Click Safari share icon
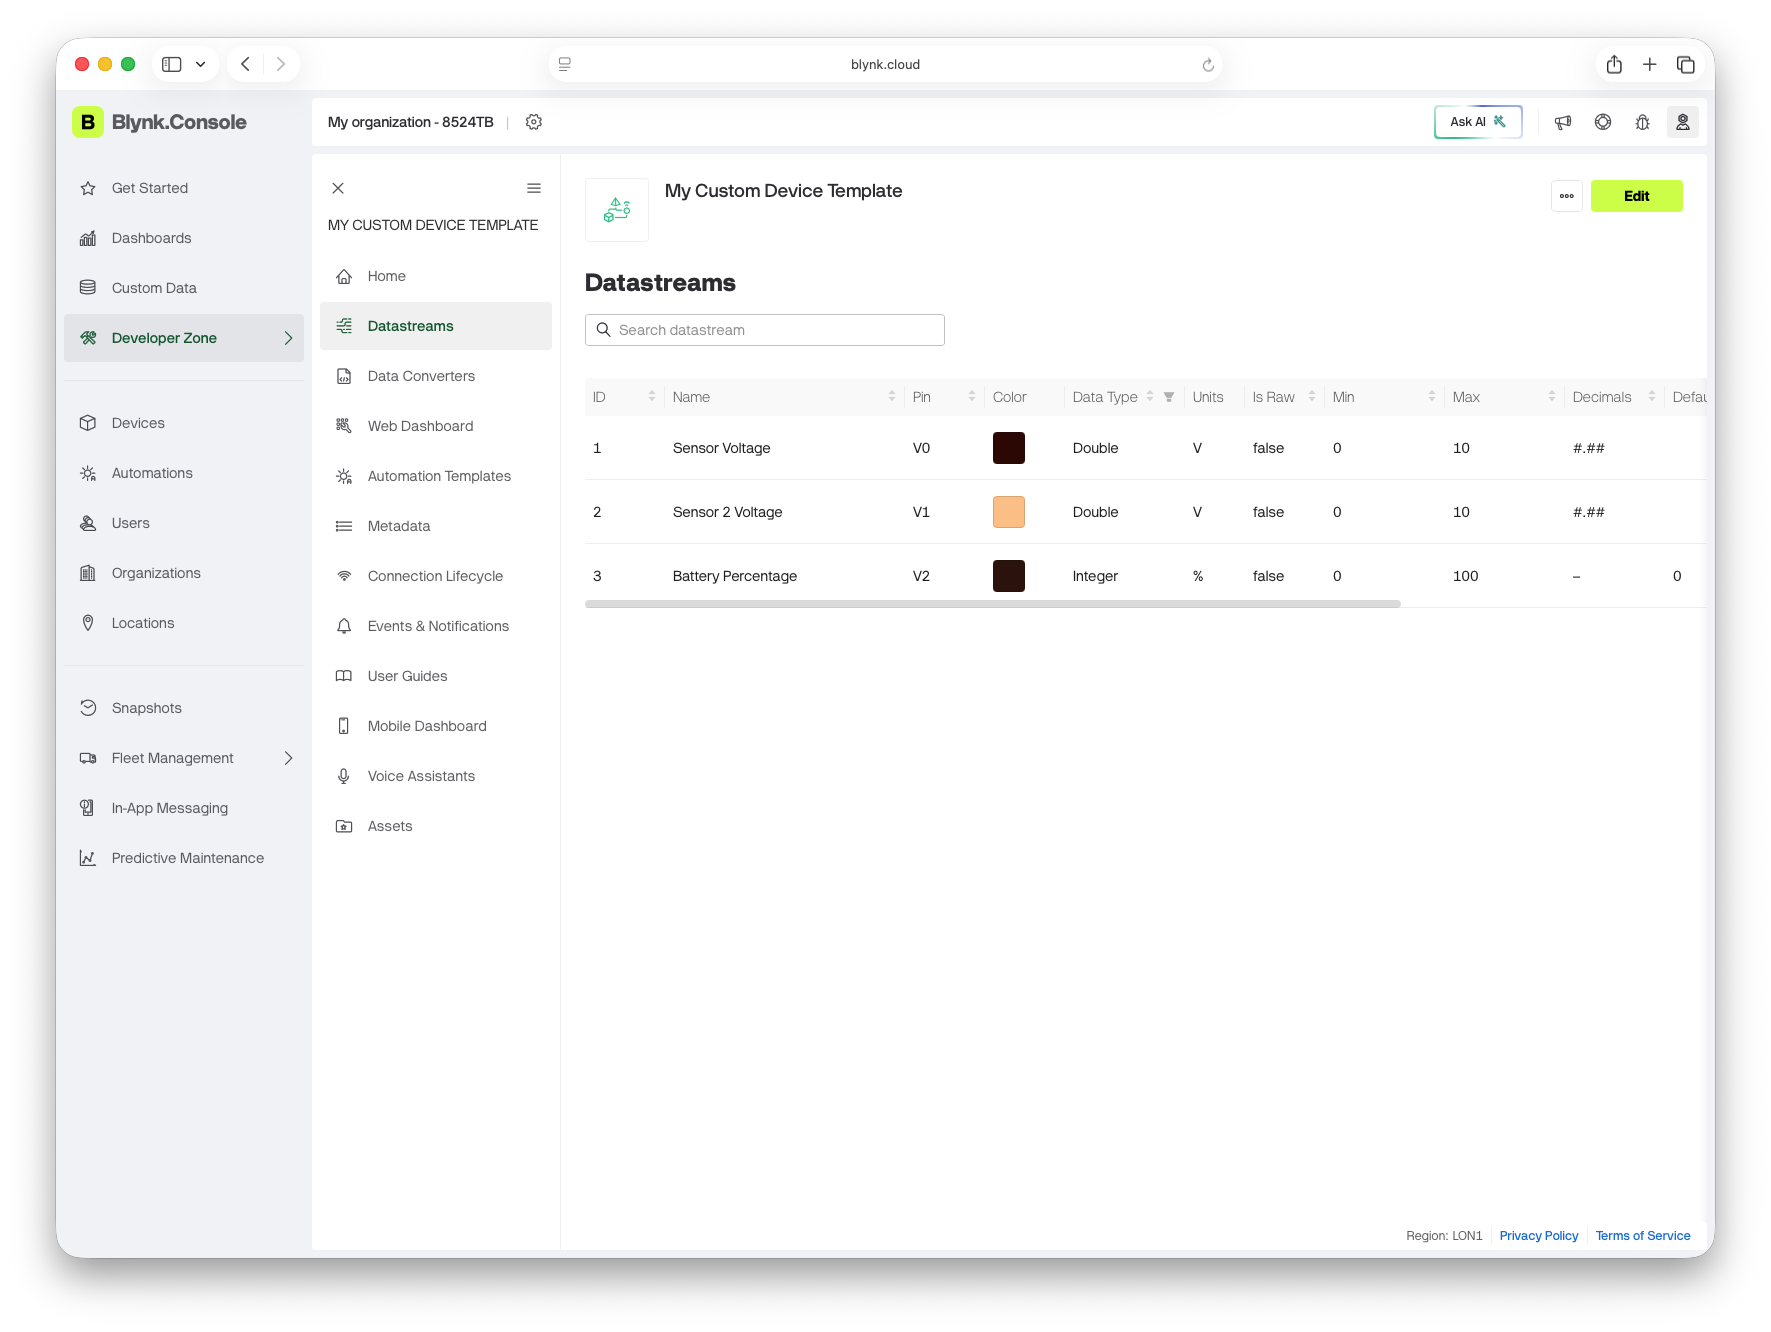 [1614, 64]
